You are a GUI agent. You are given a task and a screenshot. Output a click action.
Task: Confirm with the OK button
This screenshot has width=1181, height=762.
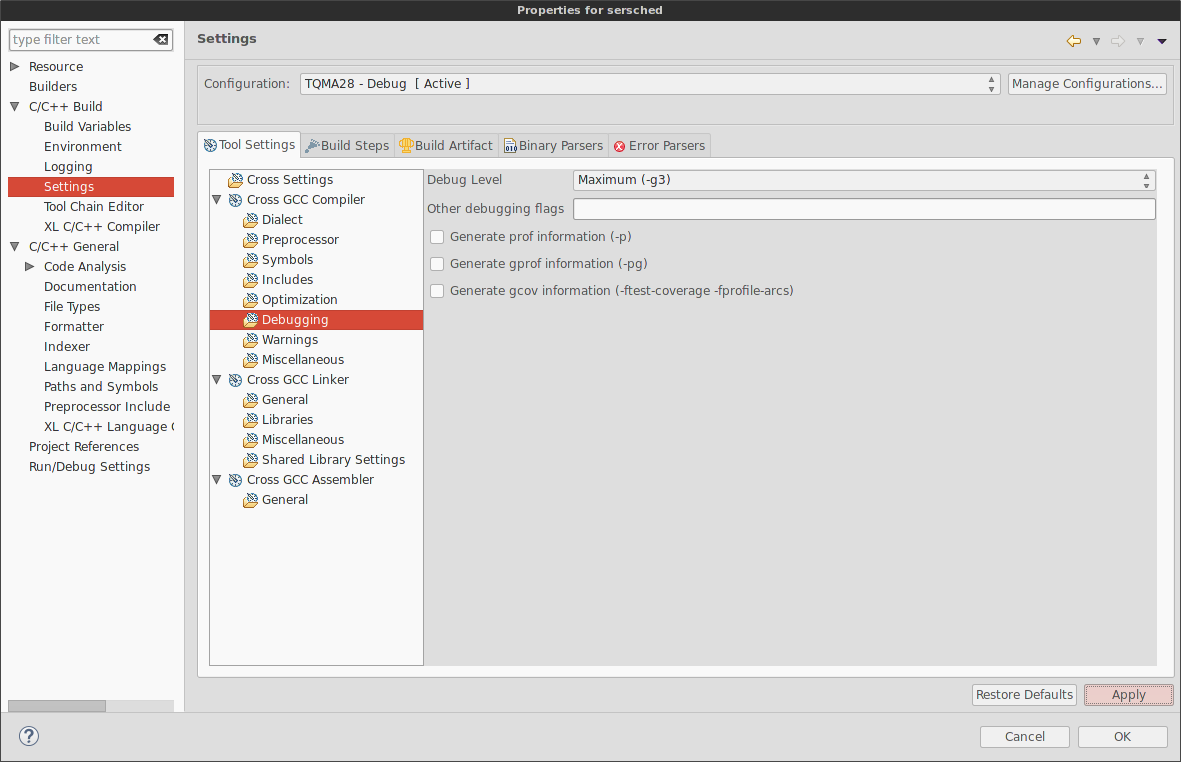pyautogui.click(x=1122, y=737)
